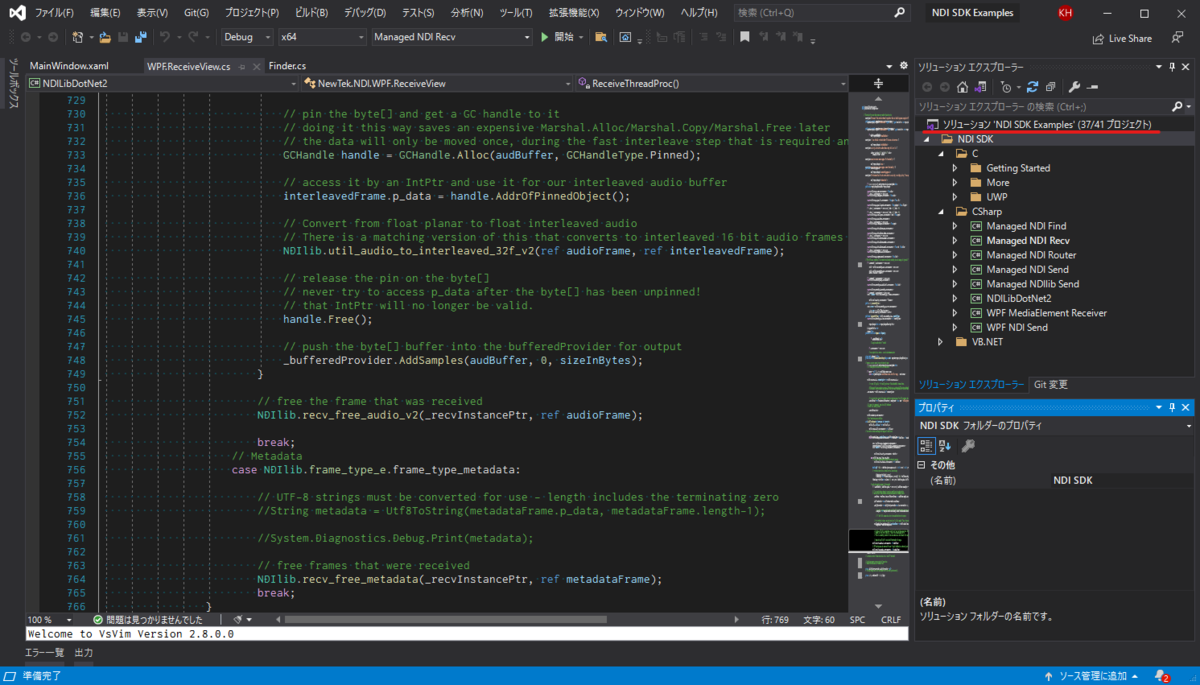Switch to the Finder.cs tab

[288, 66]
